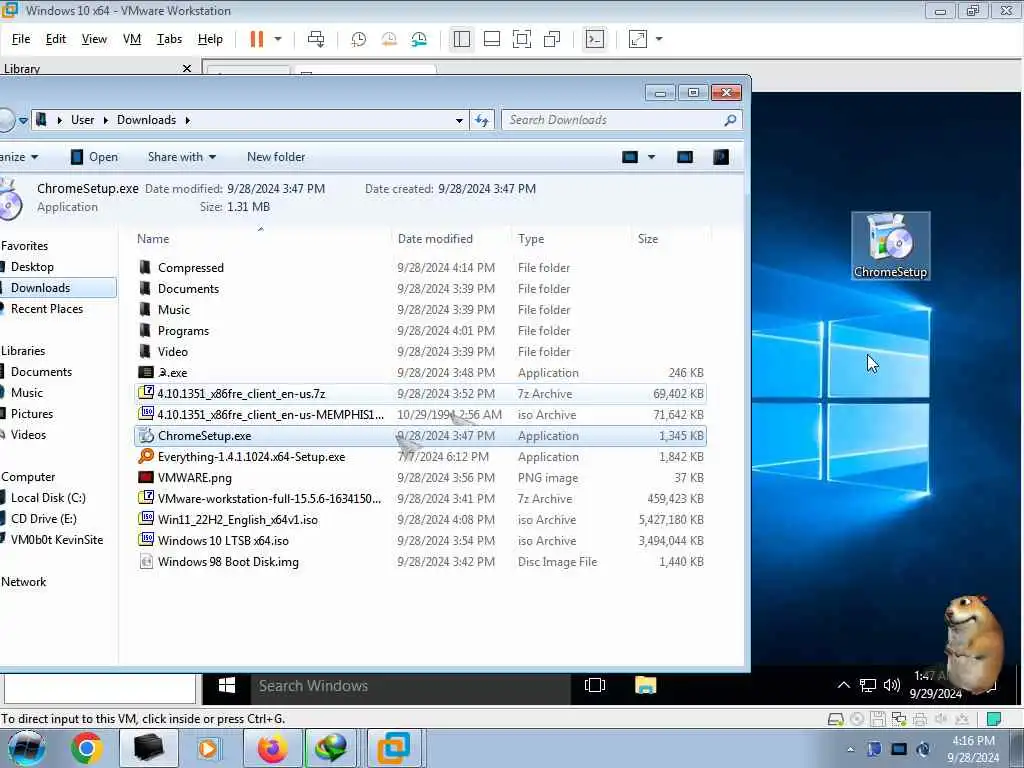Select the Programs folder
The width and height of the screenshot is (1024, 768).
pos(420,330)
